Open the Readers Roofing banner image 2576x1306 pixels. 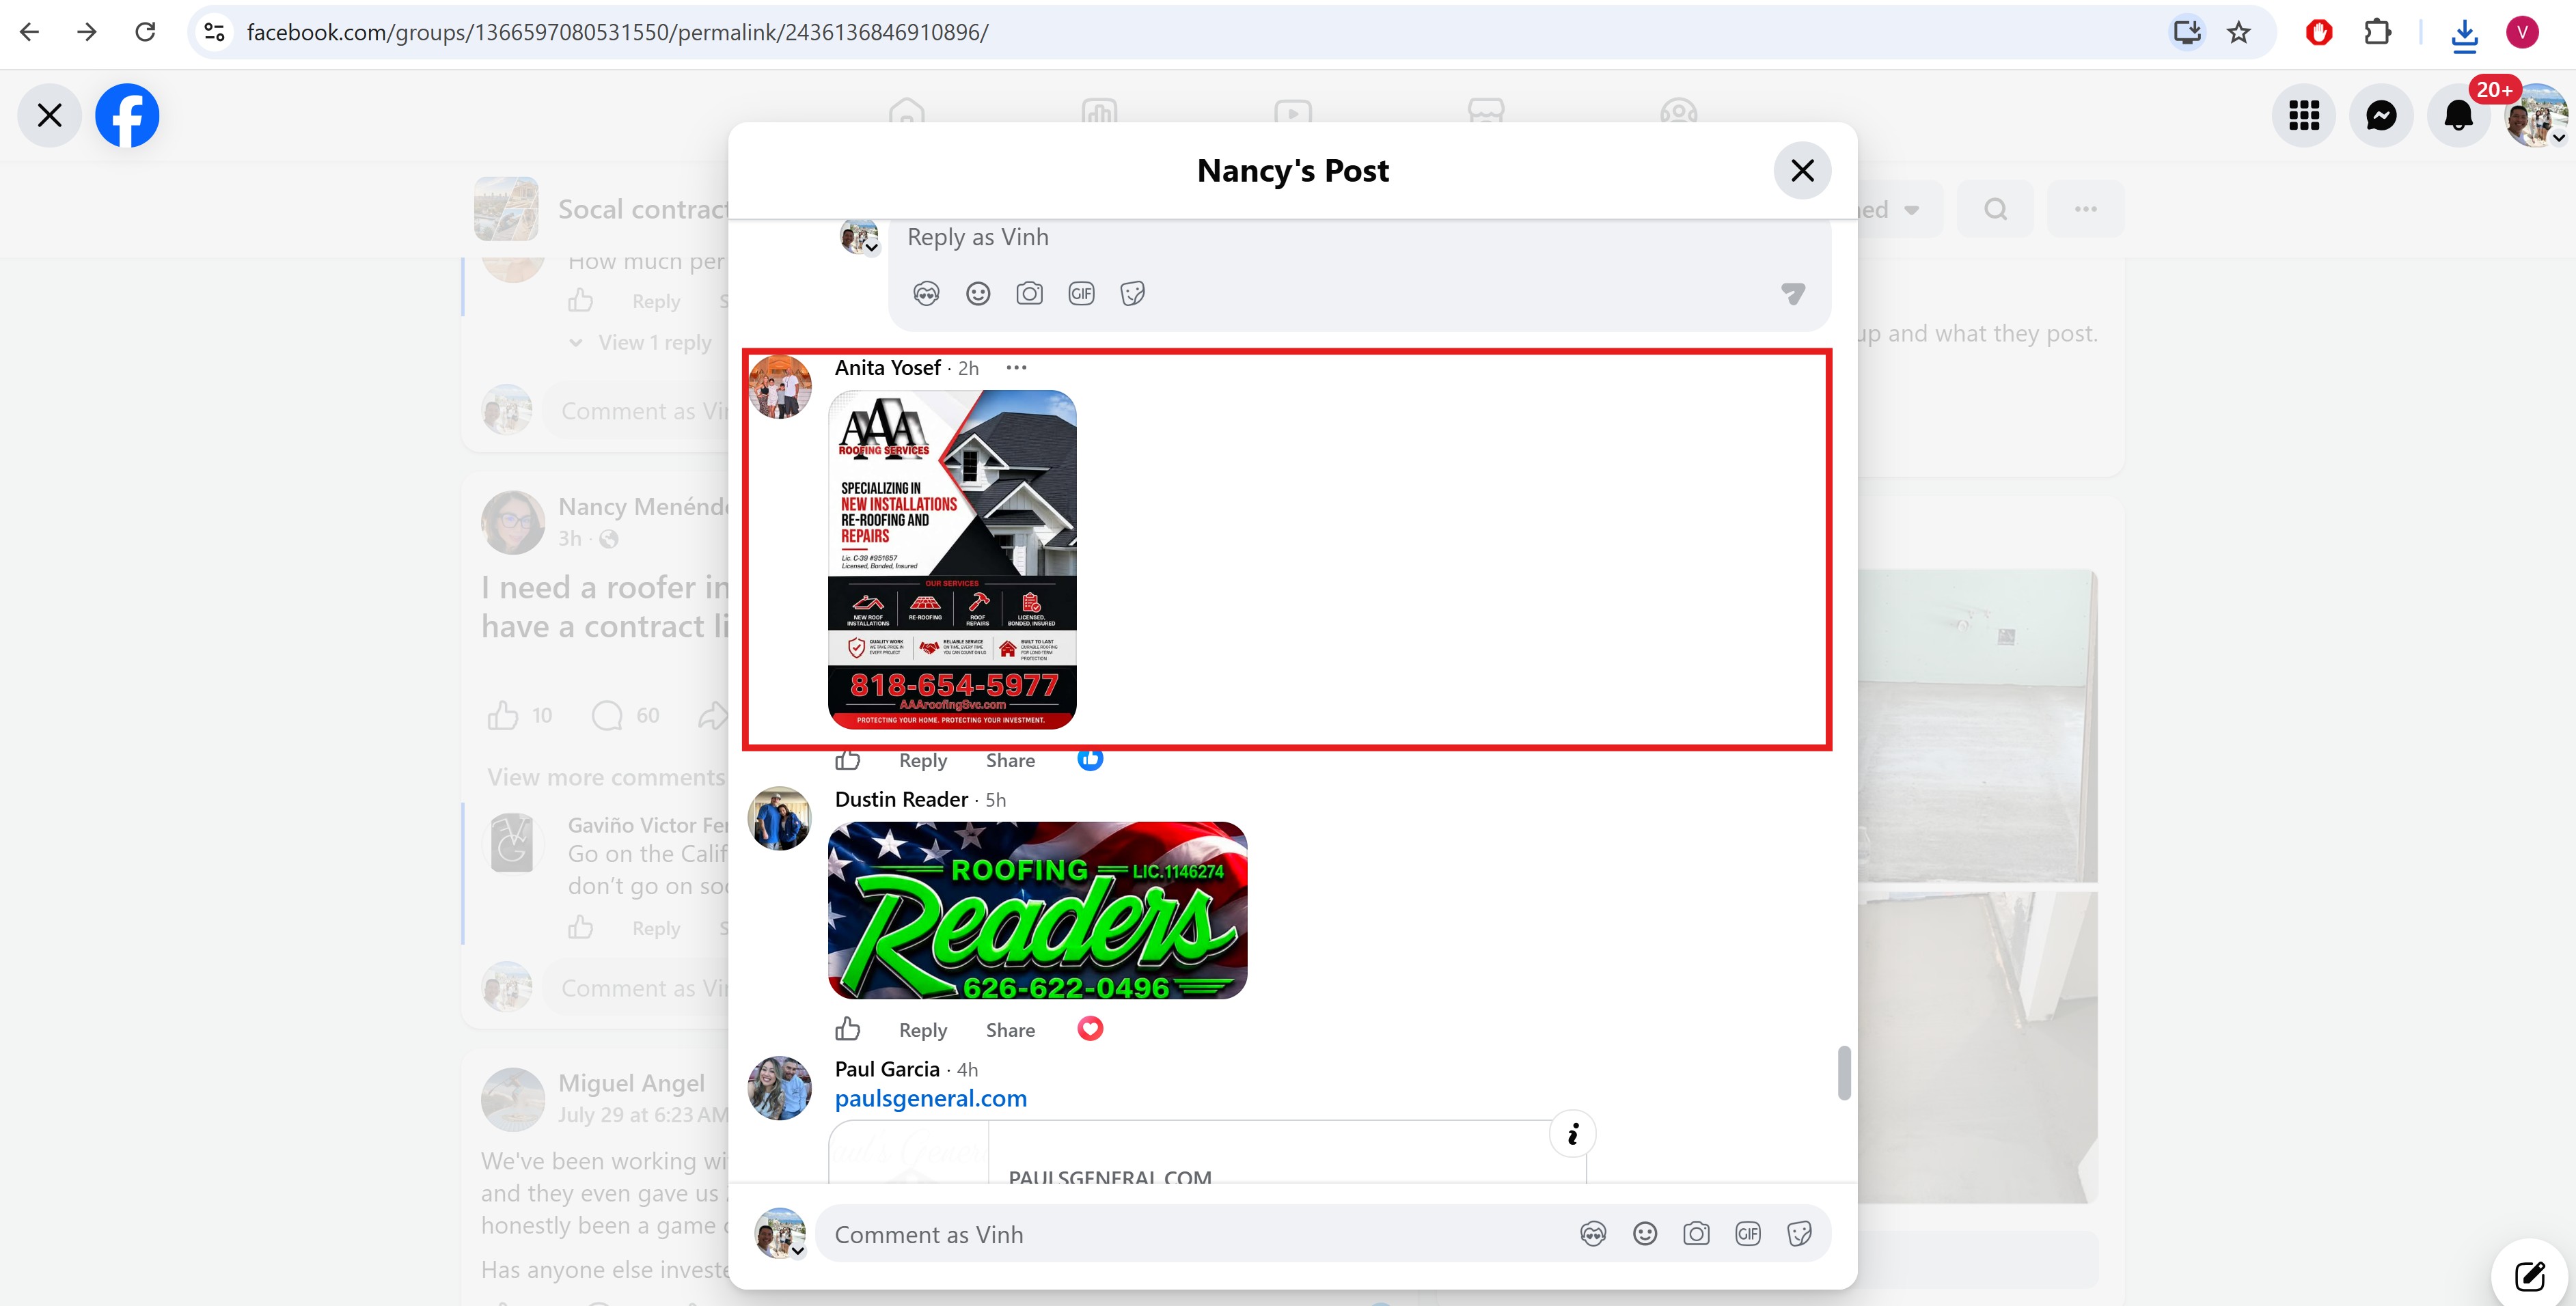coord(1037,910)
